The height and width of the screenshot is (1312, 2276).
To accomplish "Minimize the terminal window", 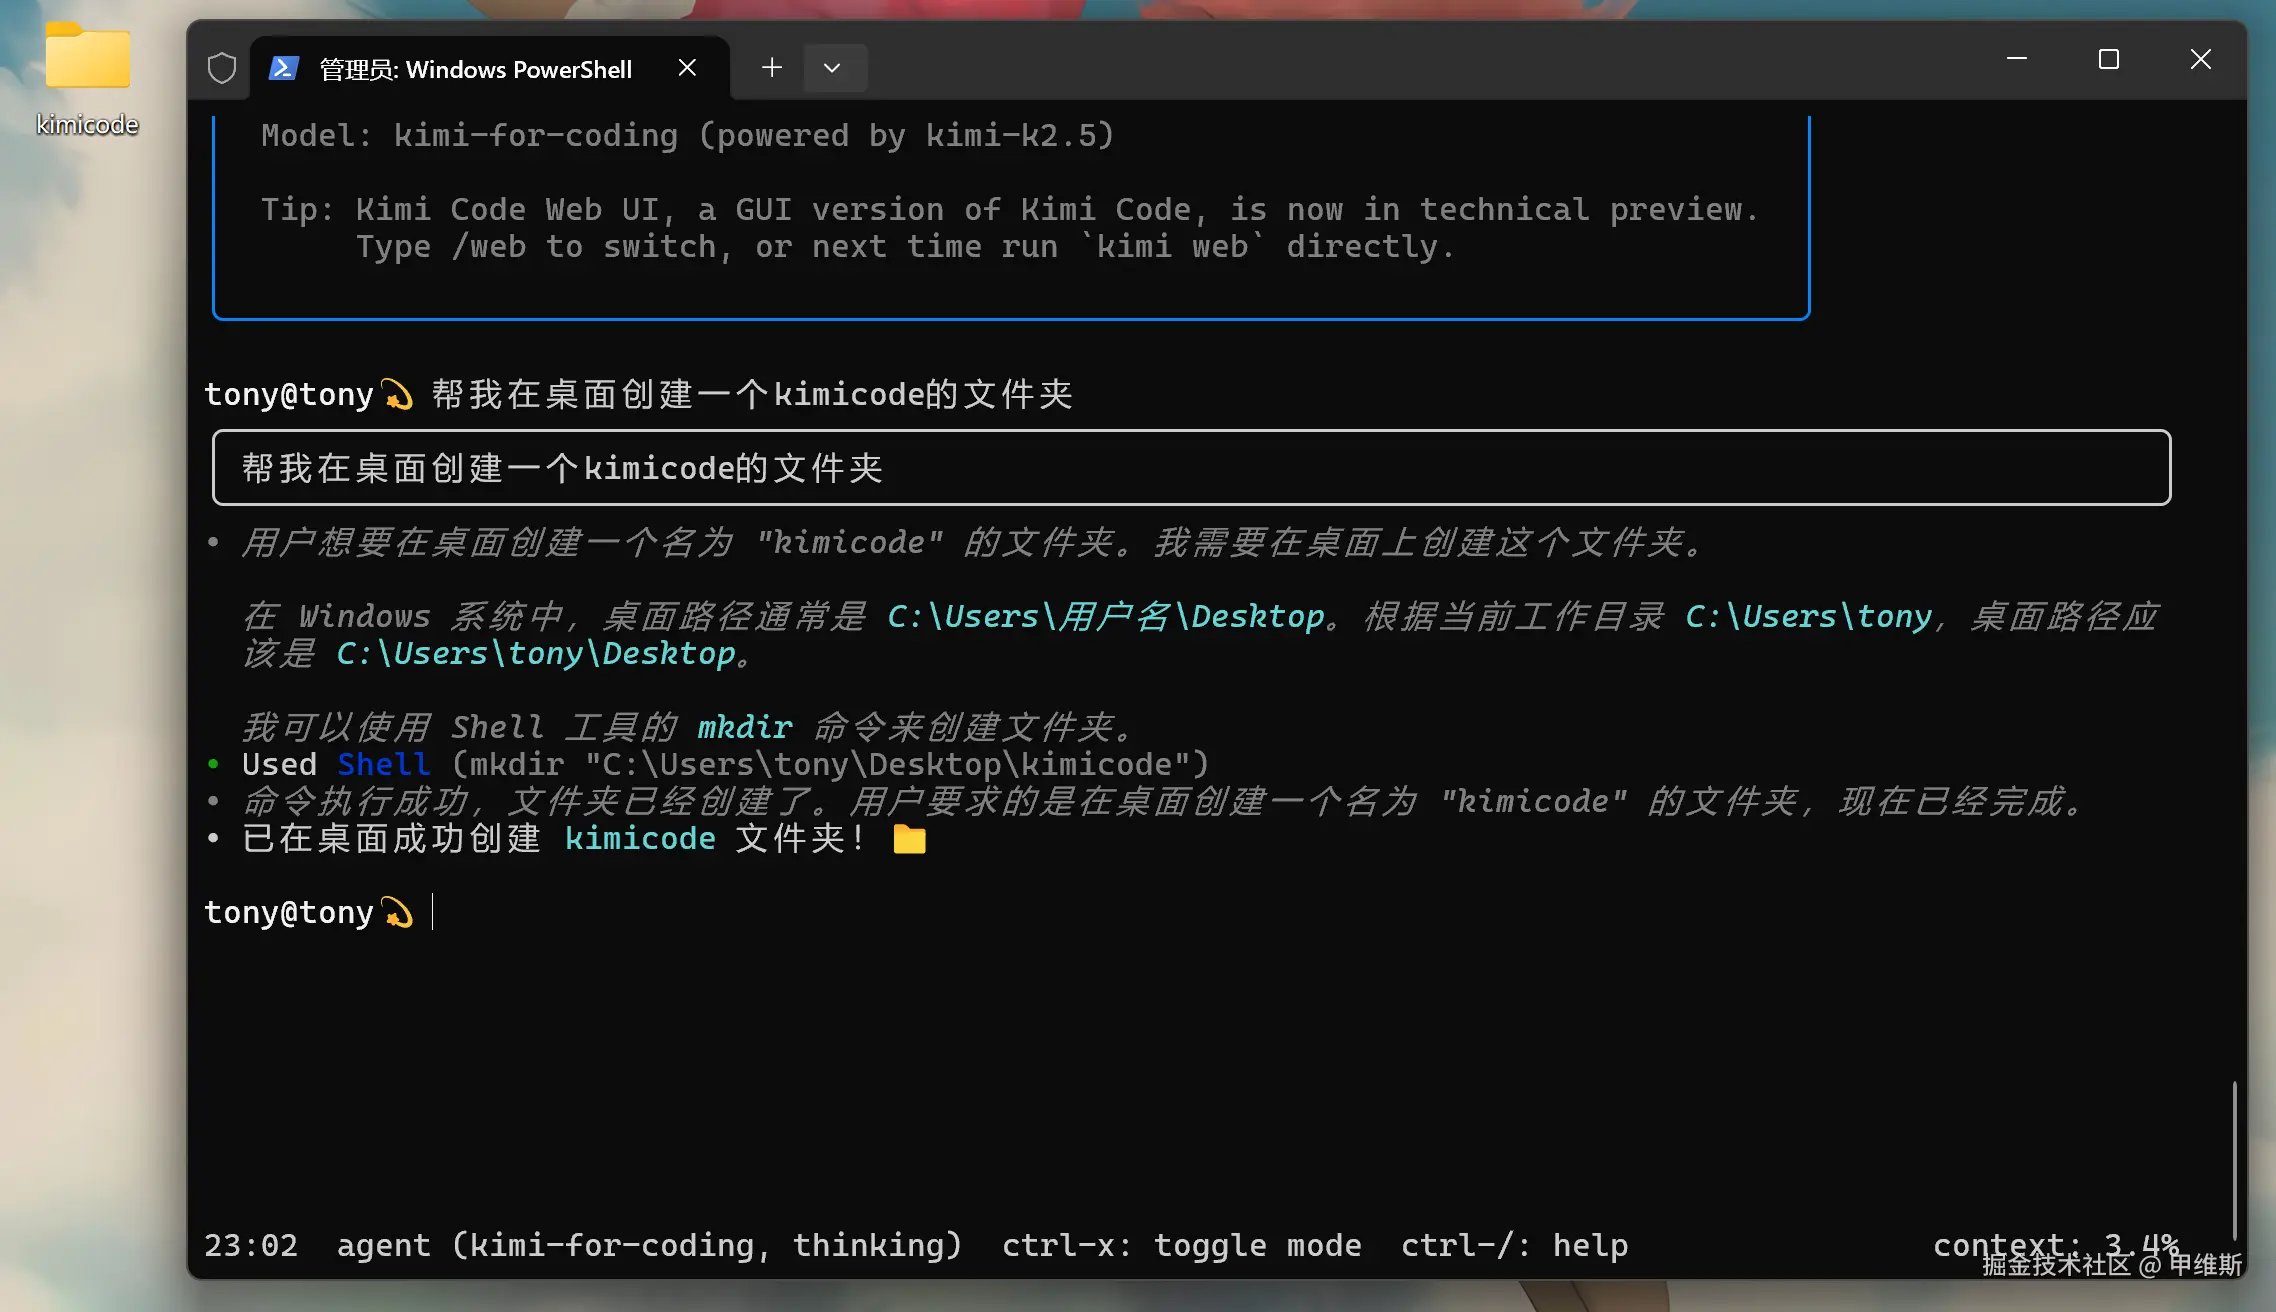I will click(x=2016, y=60).
